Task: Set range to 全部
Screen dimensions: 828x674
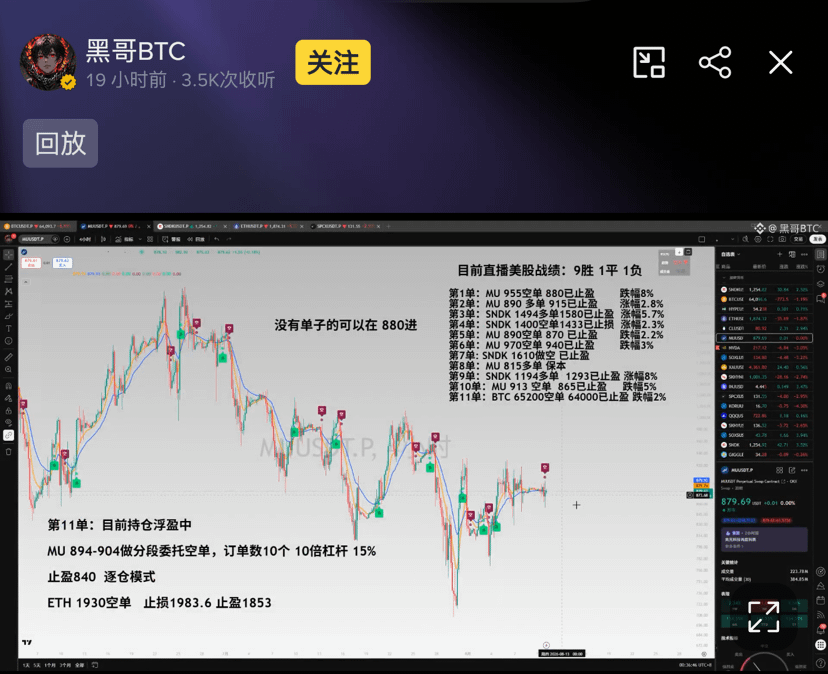Action: coord(79,666)
